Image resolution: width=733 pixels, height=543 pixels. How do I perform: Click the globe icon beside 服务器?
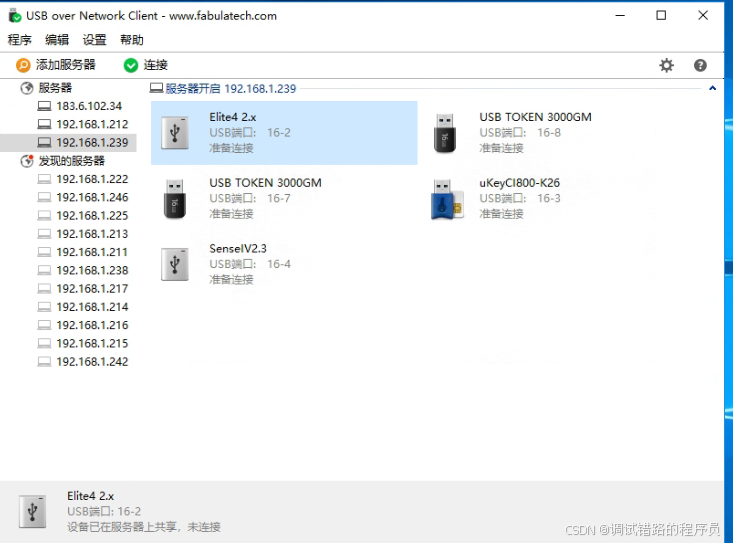tap(27, 88)
